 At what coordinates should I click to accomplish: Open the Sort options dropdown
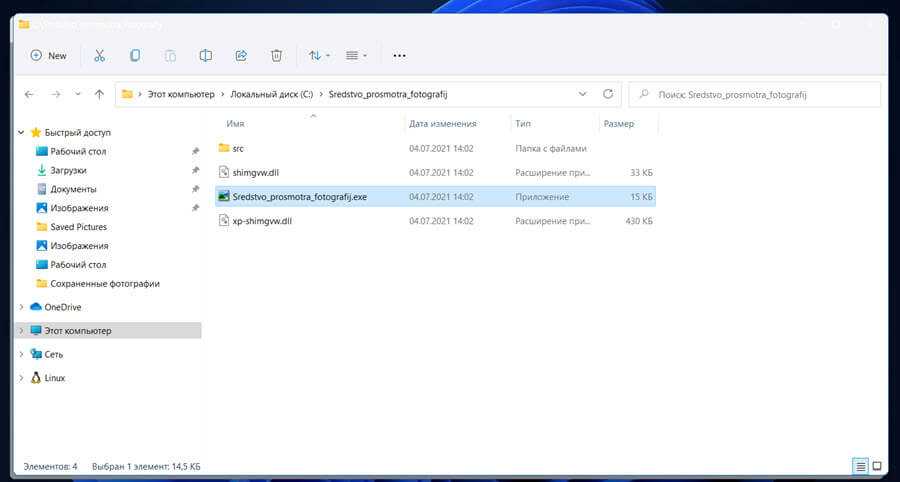point(319,56)
